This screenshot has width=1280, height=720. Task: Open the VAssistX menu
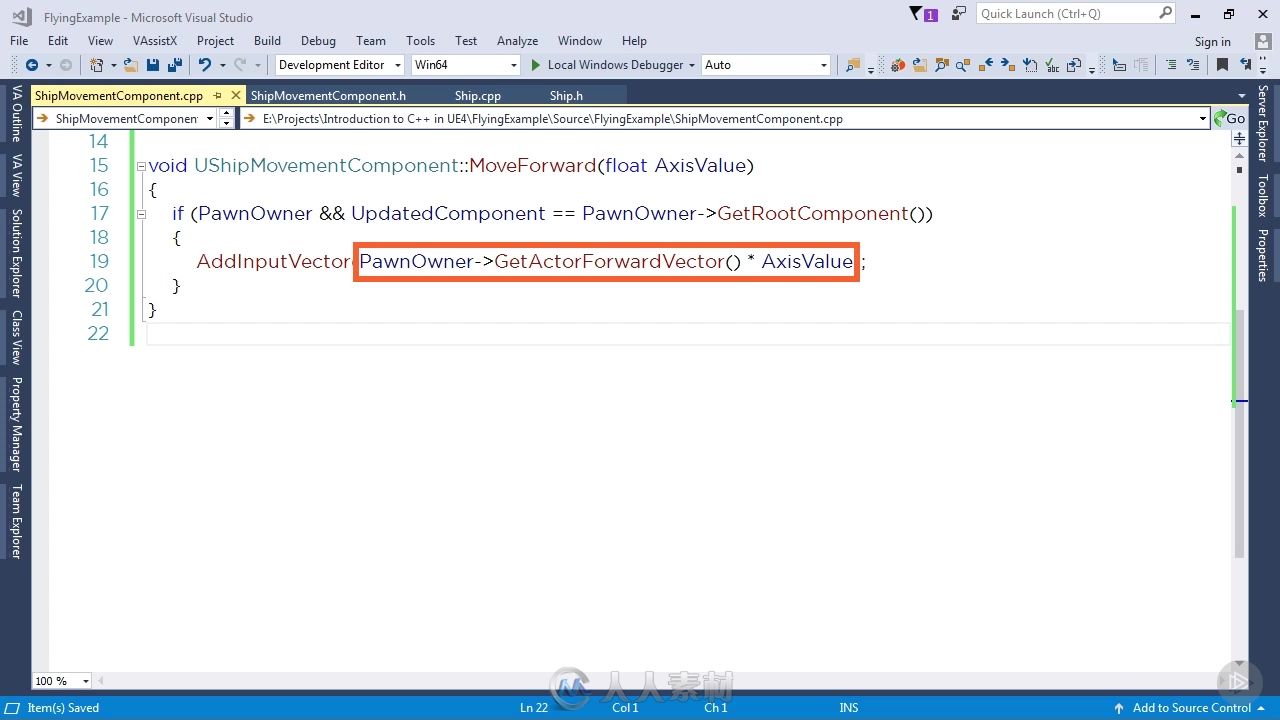(155, 41)
